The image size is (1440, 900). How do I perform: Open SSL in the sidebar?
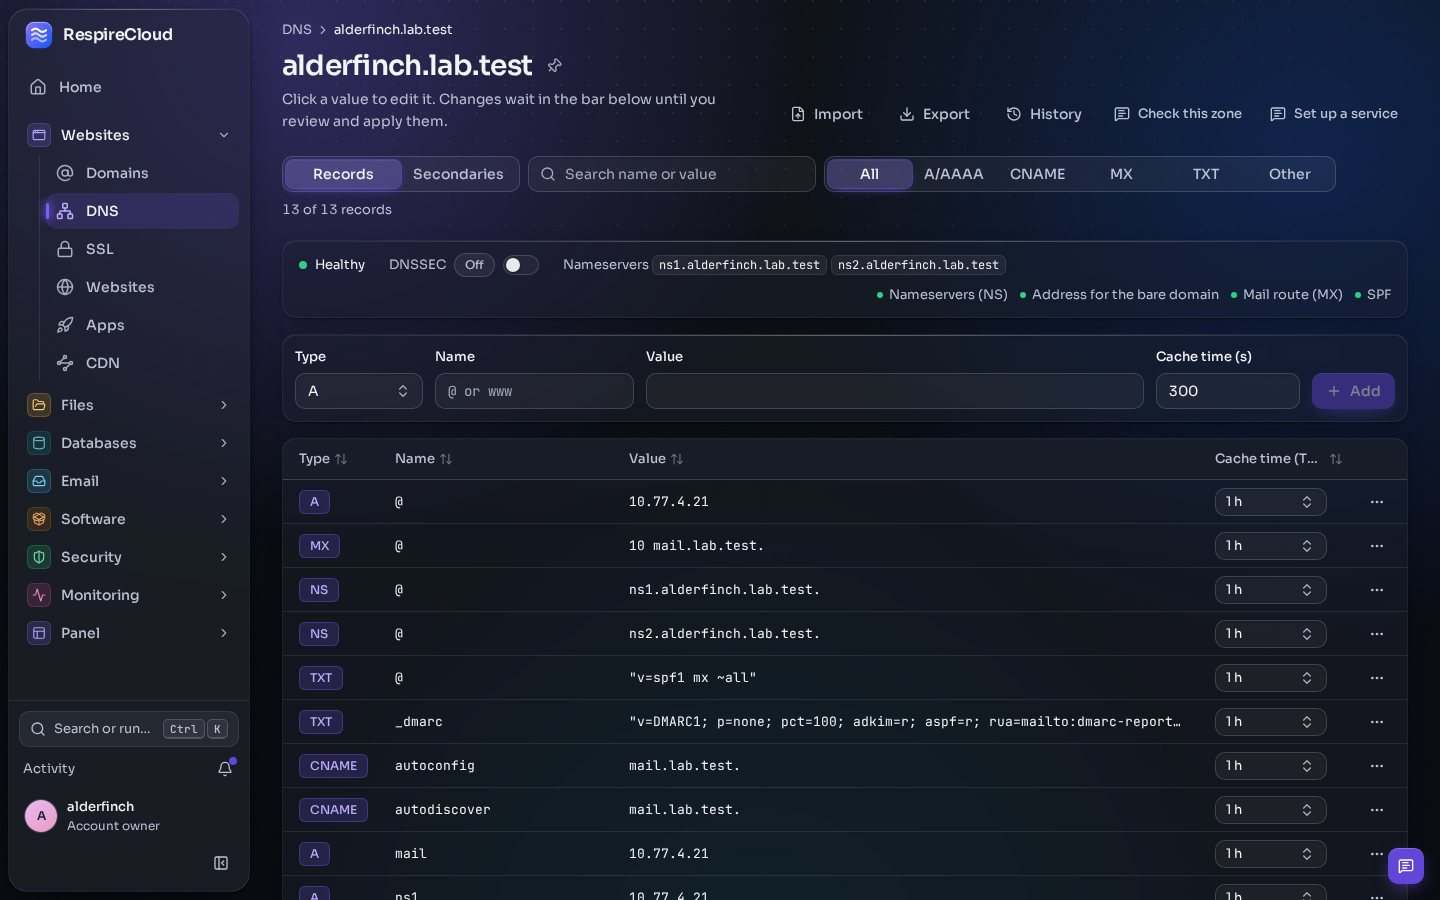pyautogui.click(x=142, y=249)
